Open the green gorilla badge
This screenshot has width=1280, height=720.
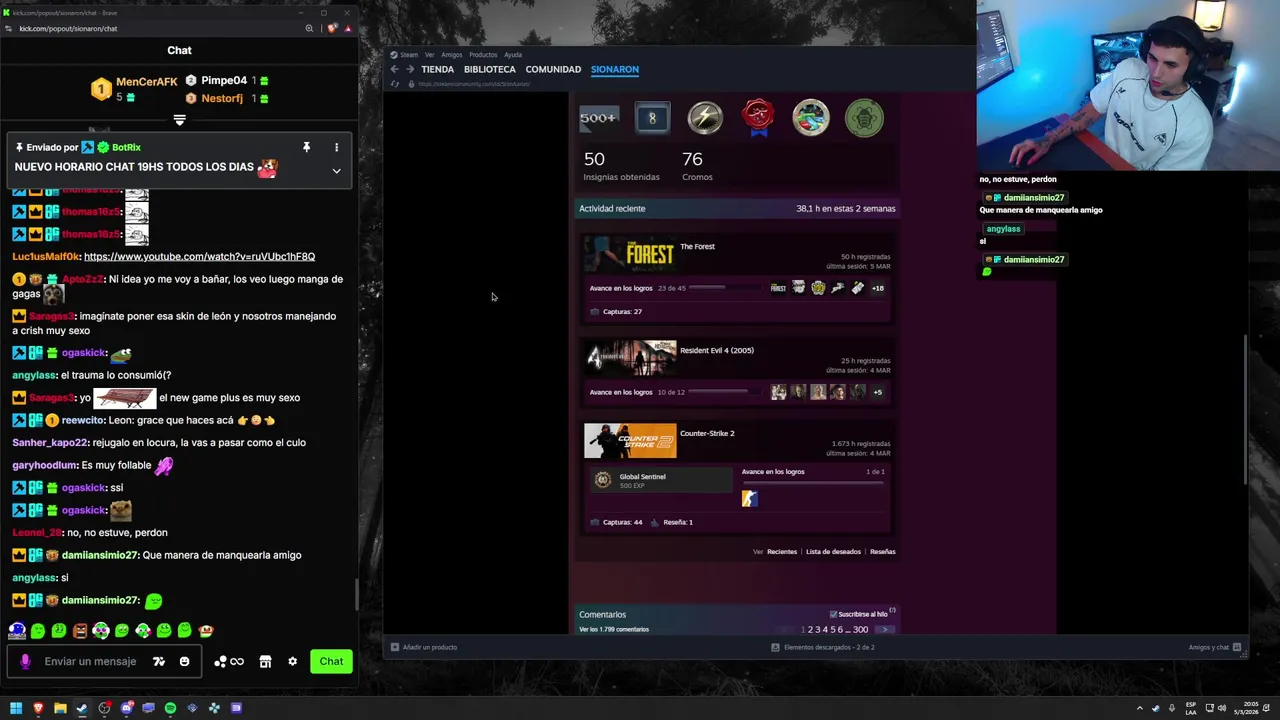864,118
